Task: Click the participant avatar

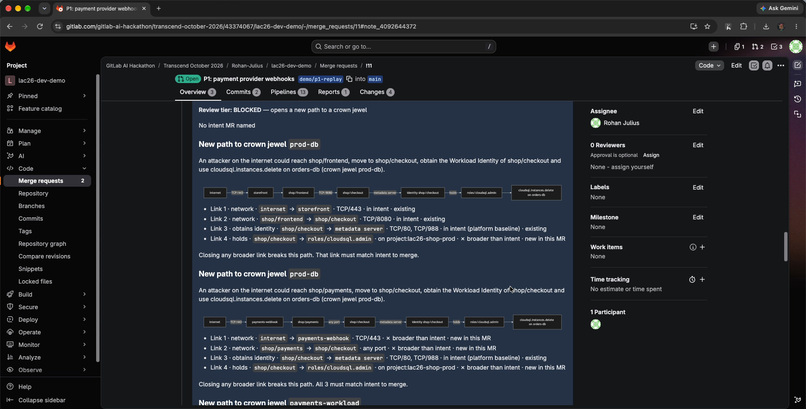Action: tap(595, 324)
